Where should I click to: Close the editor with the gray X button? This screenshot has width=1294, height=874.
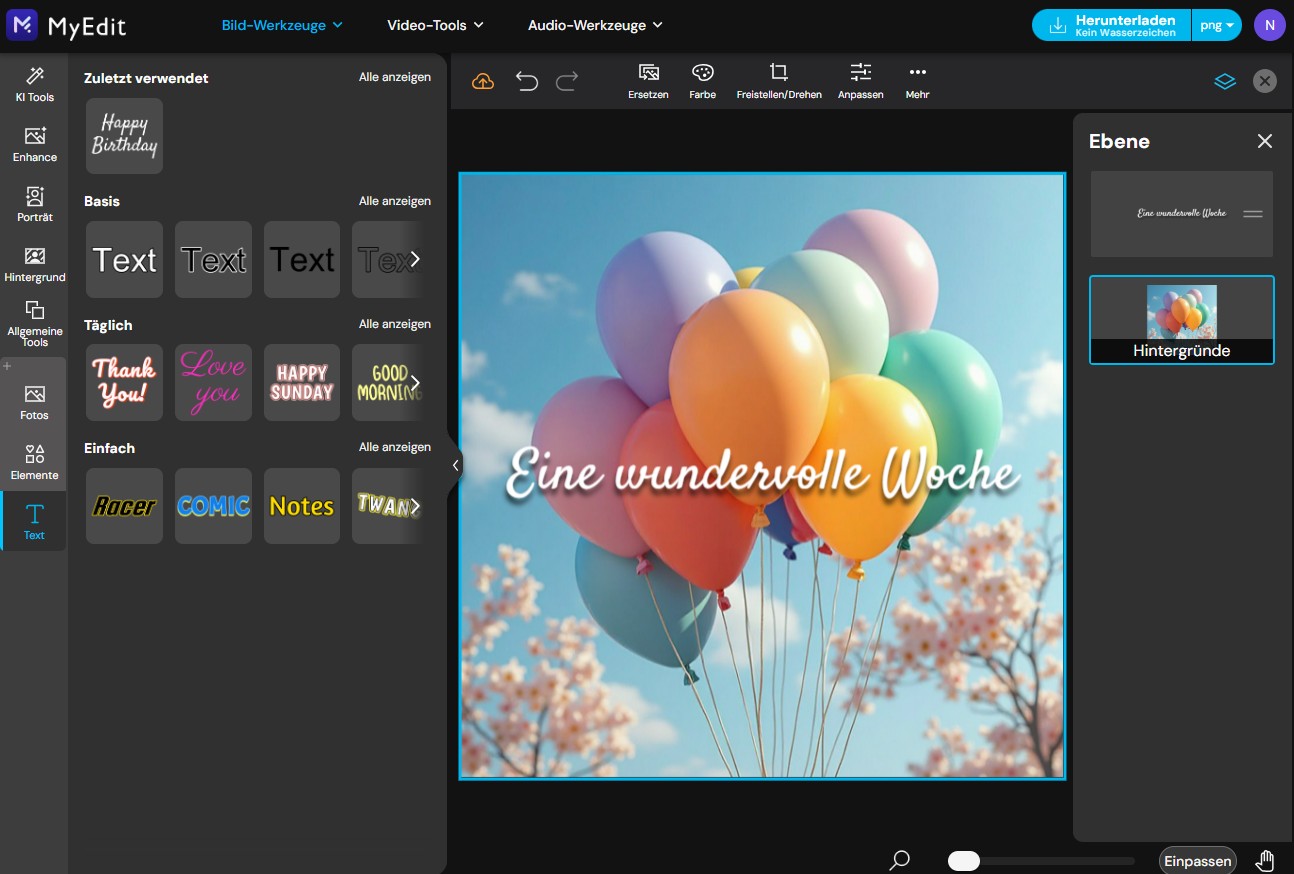1265,81
